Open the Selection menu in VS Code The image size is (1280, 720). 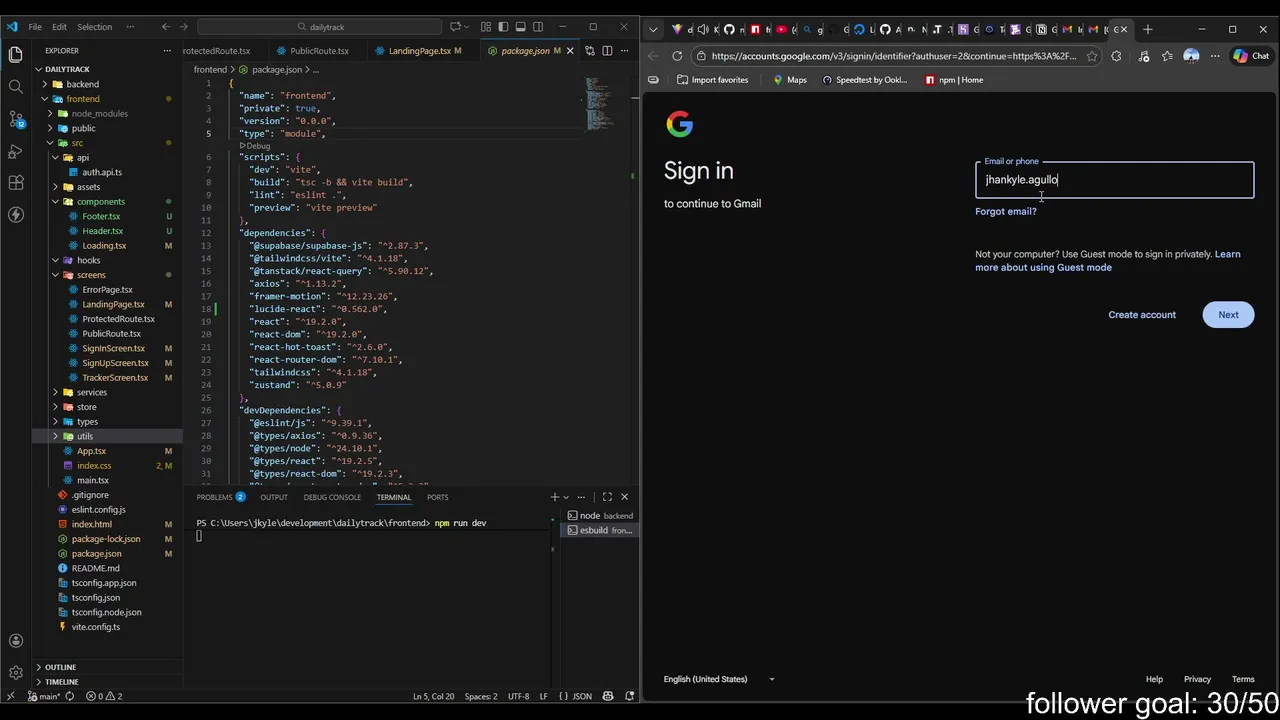pos(95,27)
